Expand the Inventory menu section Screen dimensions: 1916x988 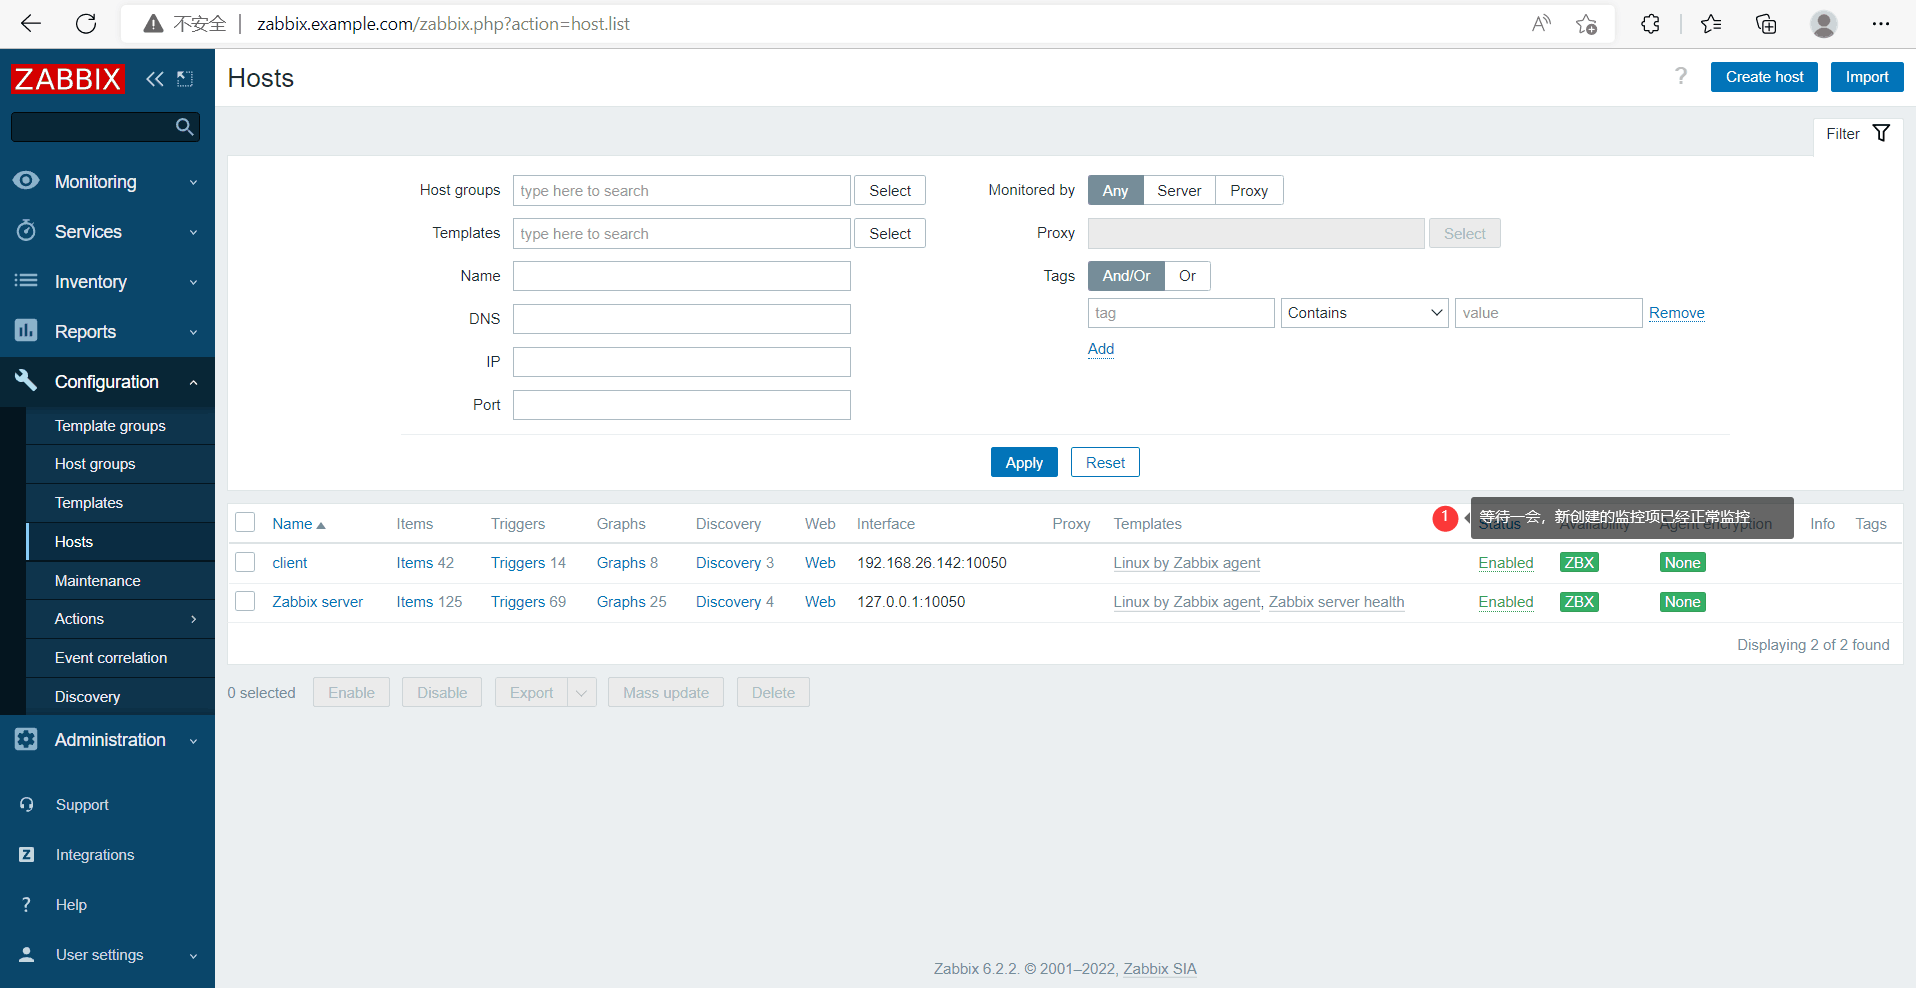[x=193, y=282]
